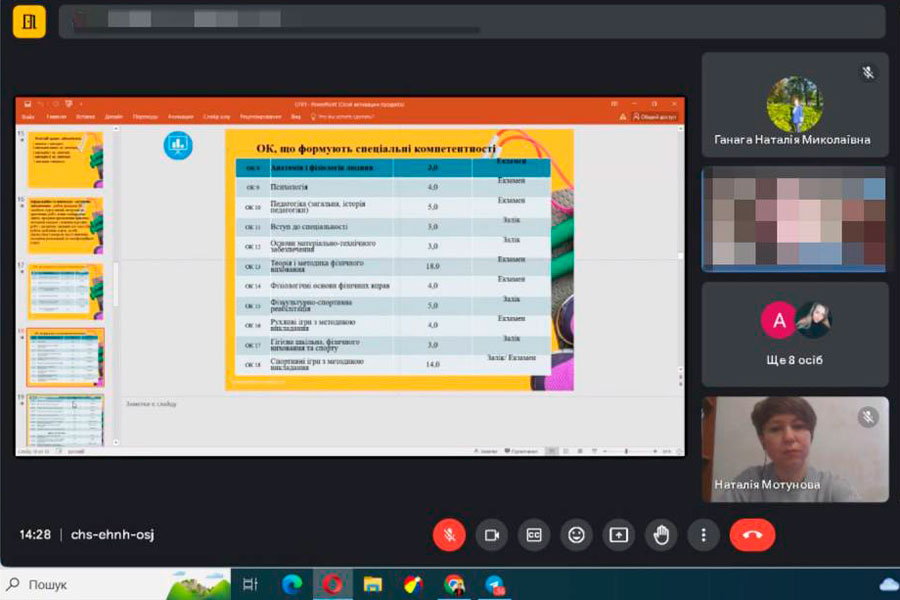This screenshot has width=900, height=600.
Task: Select the Наталія Мотунова video tile
Action: coord(794,449)
